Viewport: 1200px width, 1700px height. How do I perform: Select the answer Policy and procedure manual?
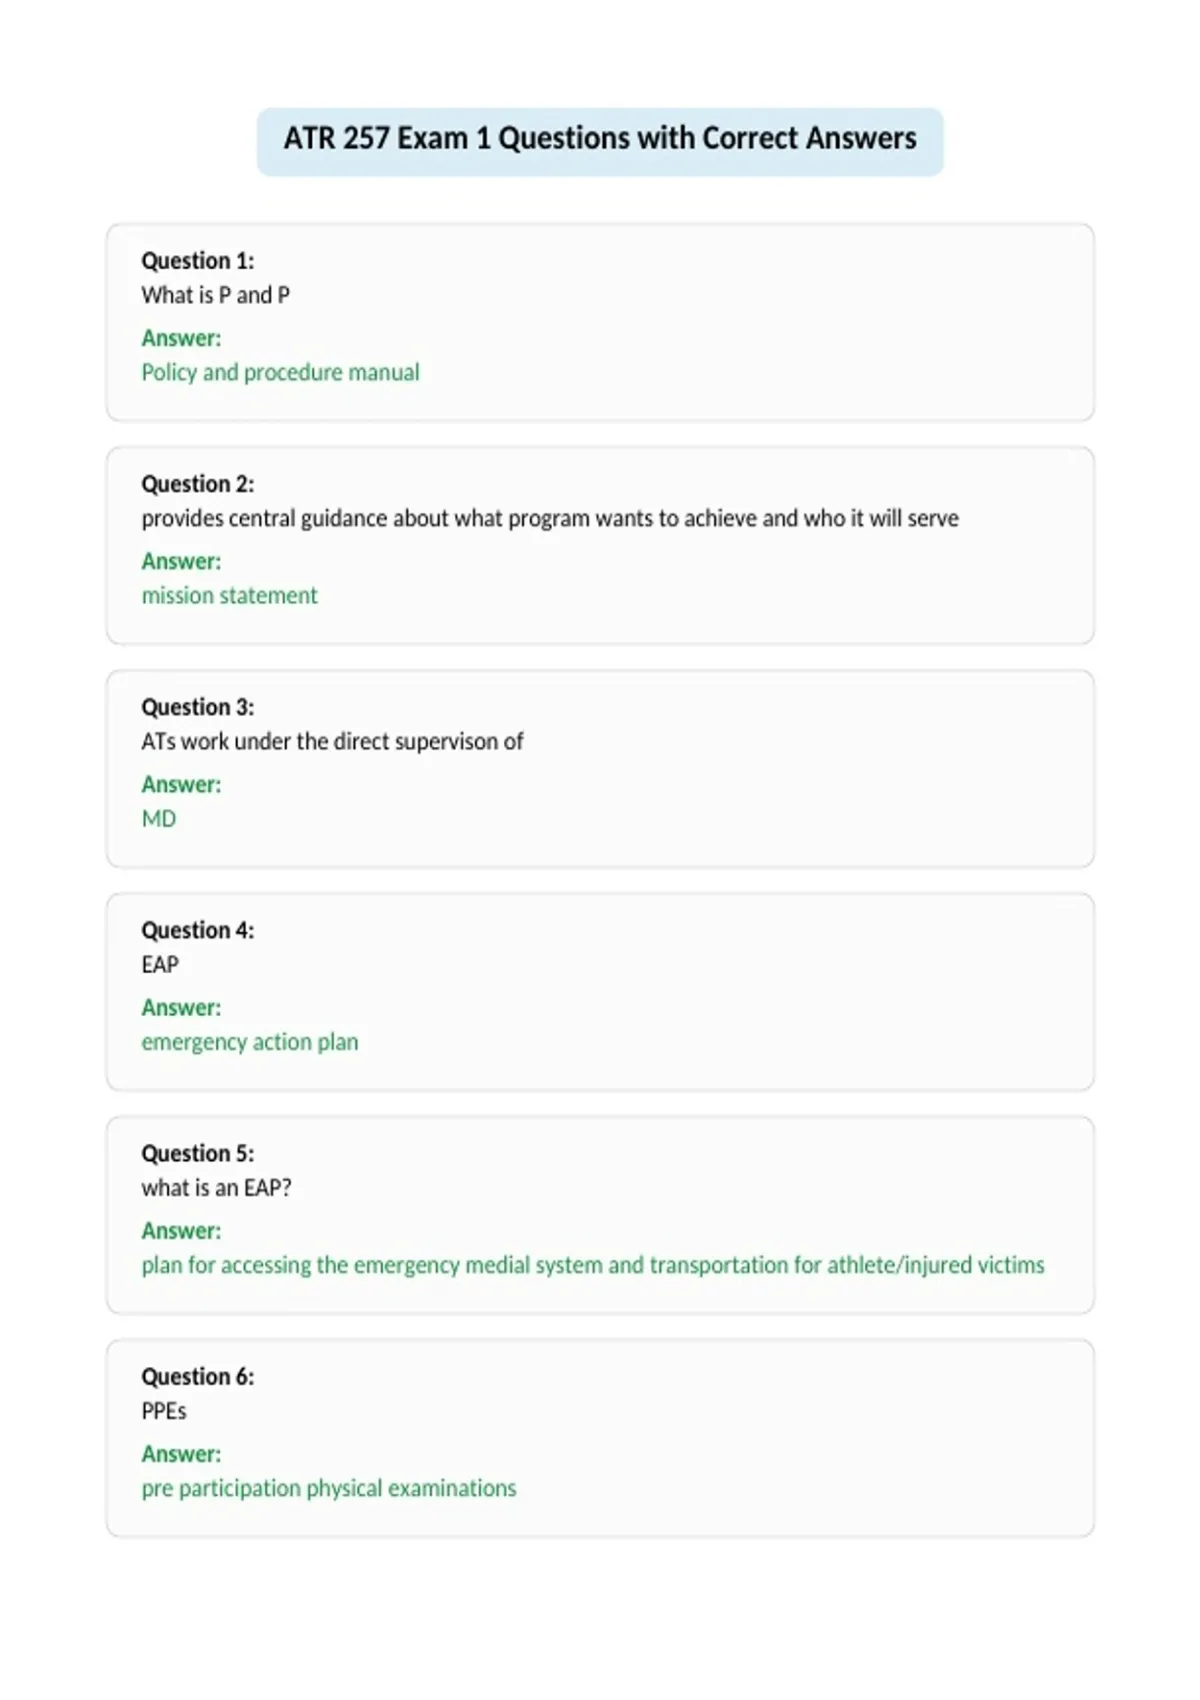280,372
